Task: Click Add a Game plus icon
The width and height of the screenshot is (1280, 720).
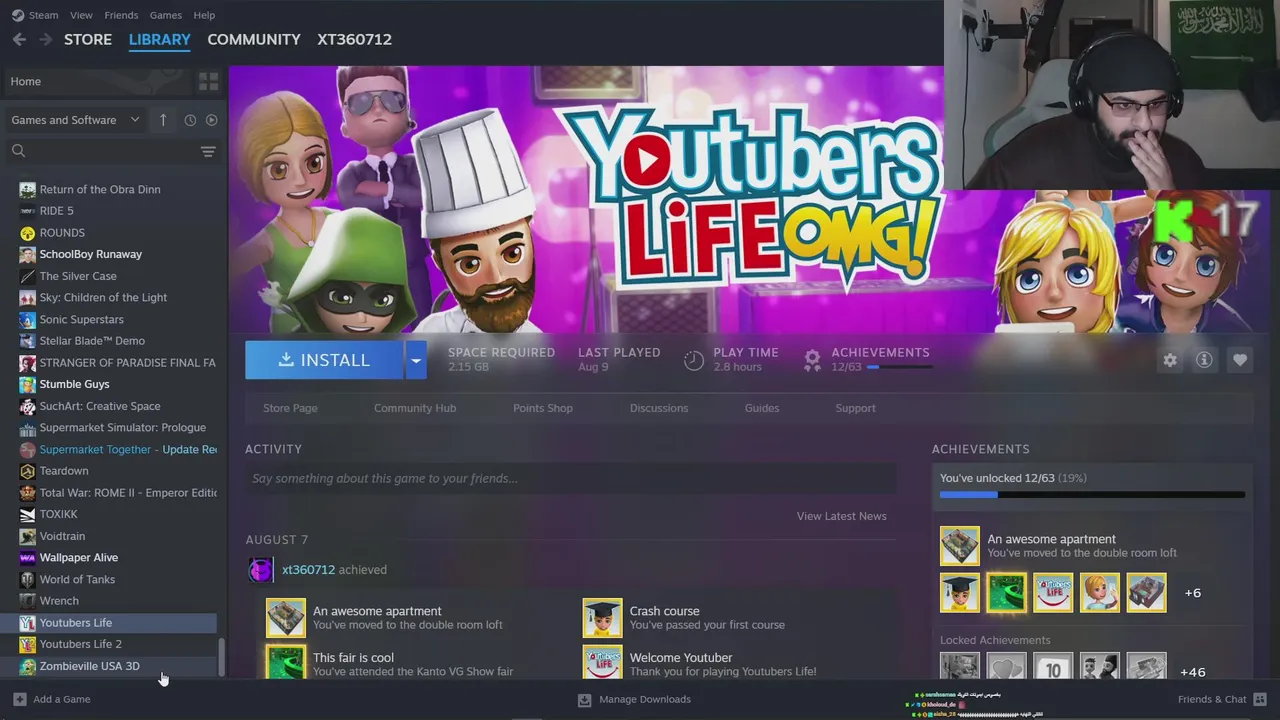Action: pos(20,699)
